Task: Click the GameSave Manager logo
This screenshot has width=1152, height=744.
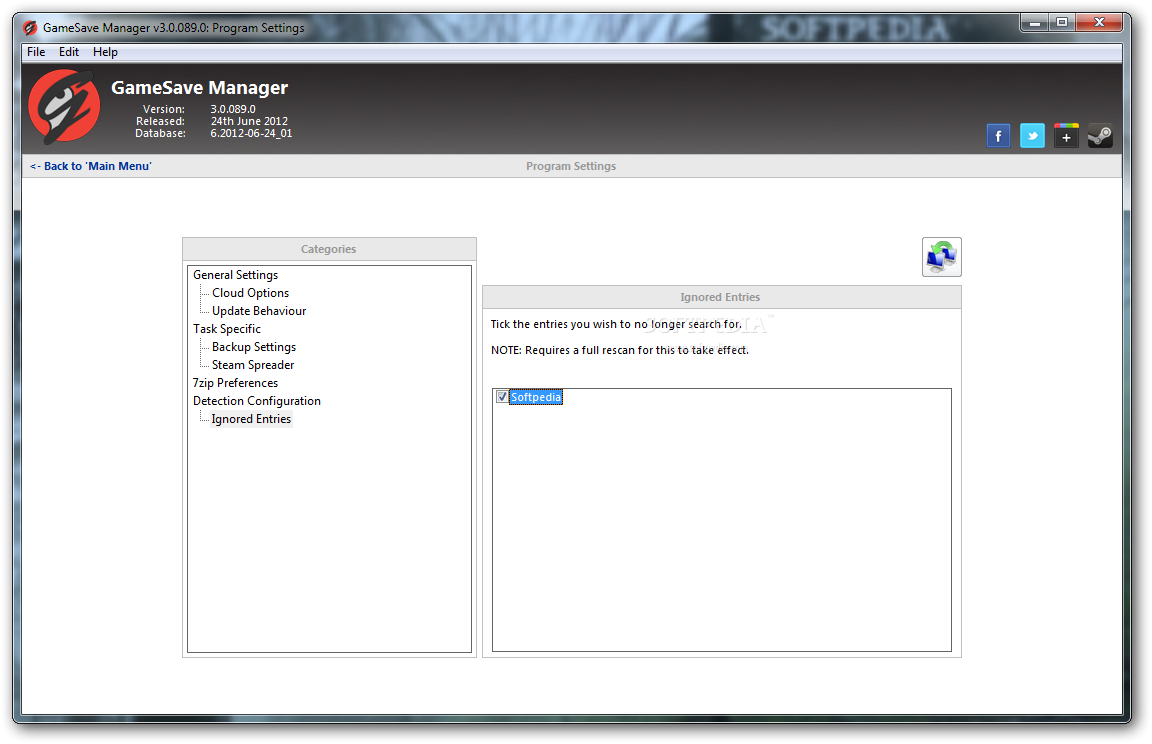Action: [64, 106]
